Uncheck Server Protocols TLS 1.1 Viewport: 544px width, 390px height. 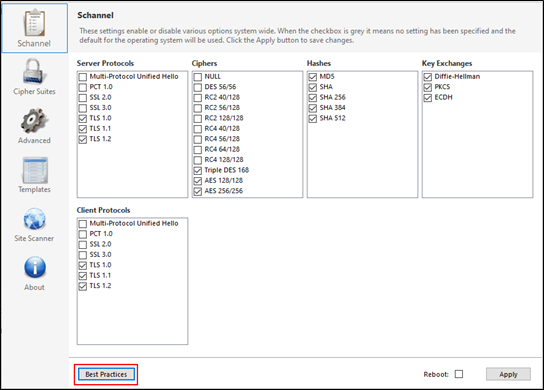83,129
